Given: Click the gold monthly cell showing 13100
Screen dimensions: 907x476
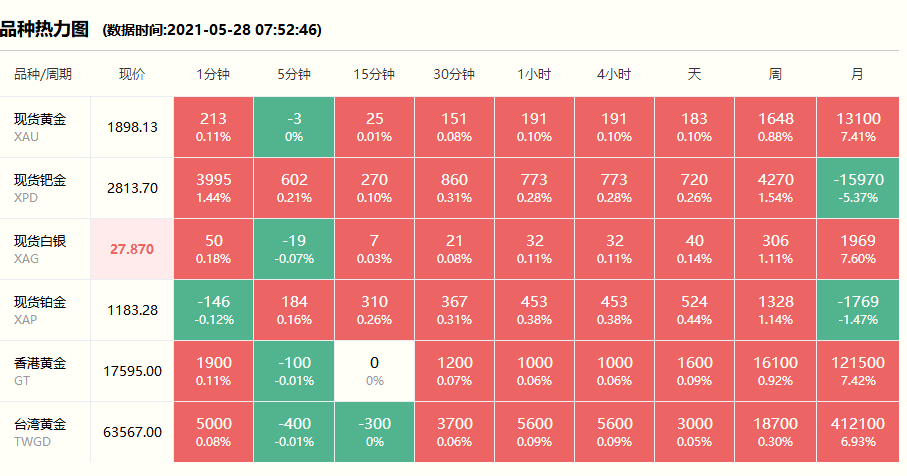Looking at the screenshot, I should [x=857, y=127].
